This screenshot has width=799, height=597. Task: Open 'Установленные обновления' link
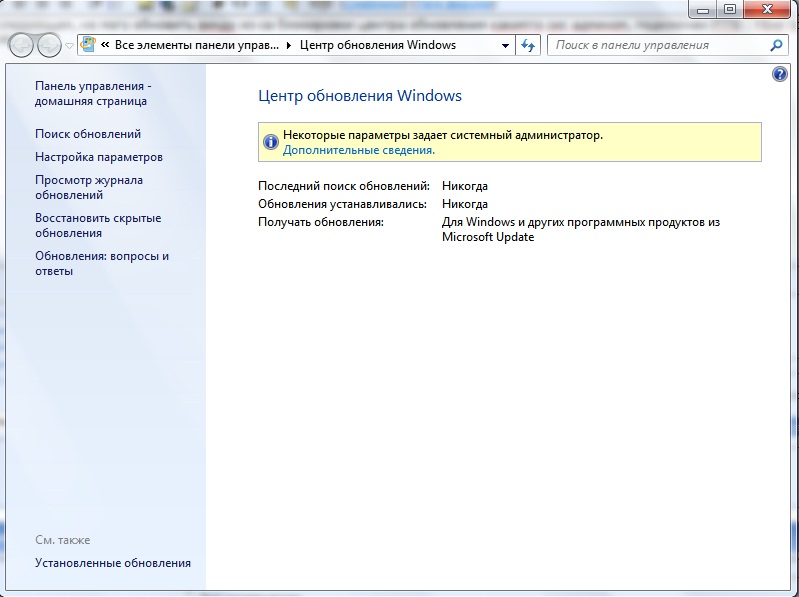pyautogui.click(x=113, y=563)
